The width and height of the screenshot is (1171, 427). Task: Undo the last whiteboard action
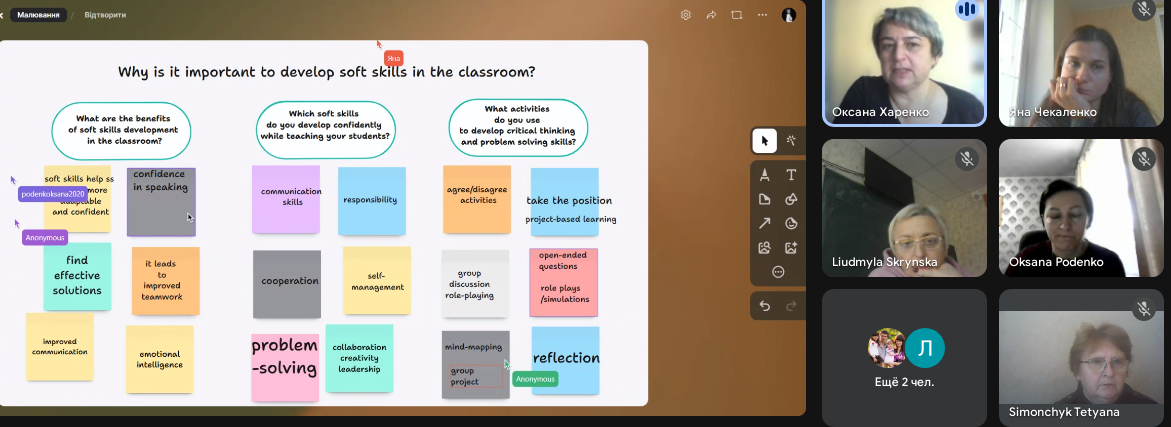(765, 306)
